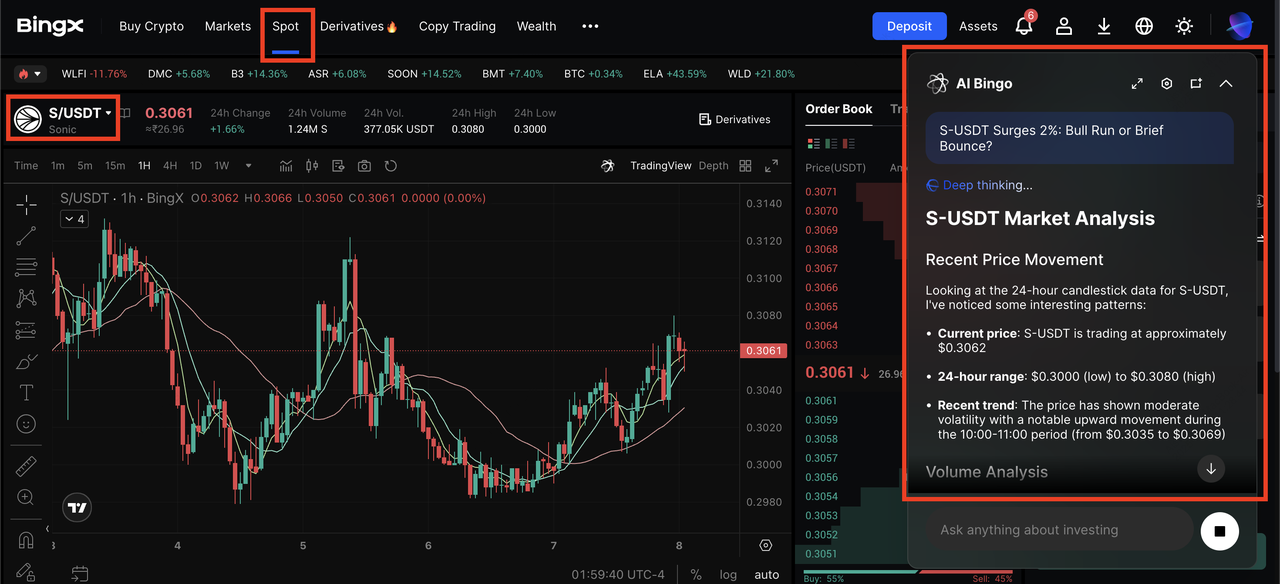This screenshot has width=1280, height=584.
Task: Open the Derivatives link beside the chart
Action: (734, 120)
